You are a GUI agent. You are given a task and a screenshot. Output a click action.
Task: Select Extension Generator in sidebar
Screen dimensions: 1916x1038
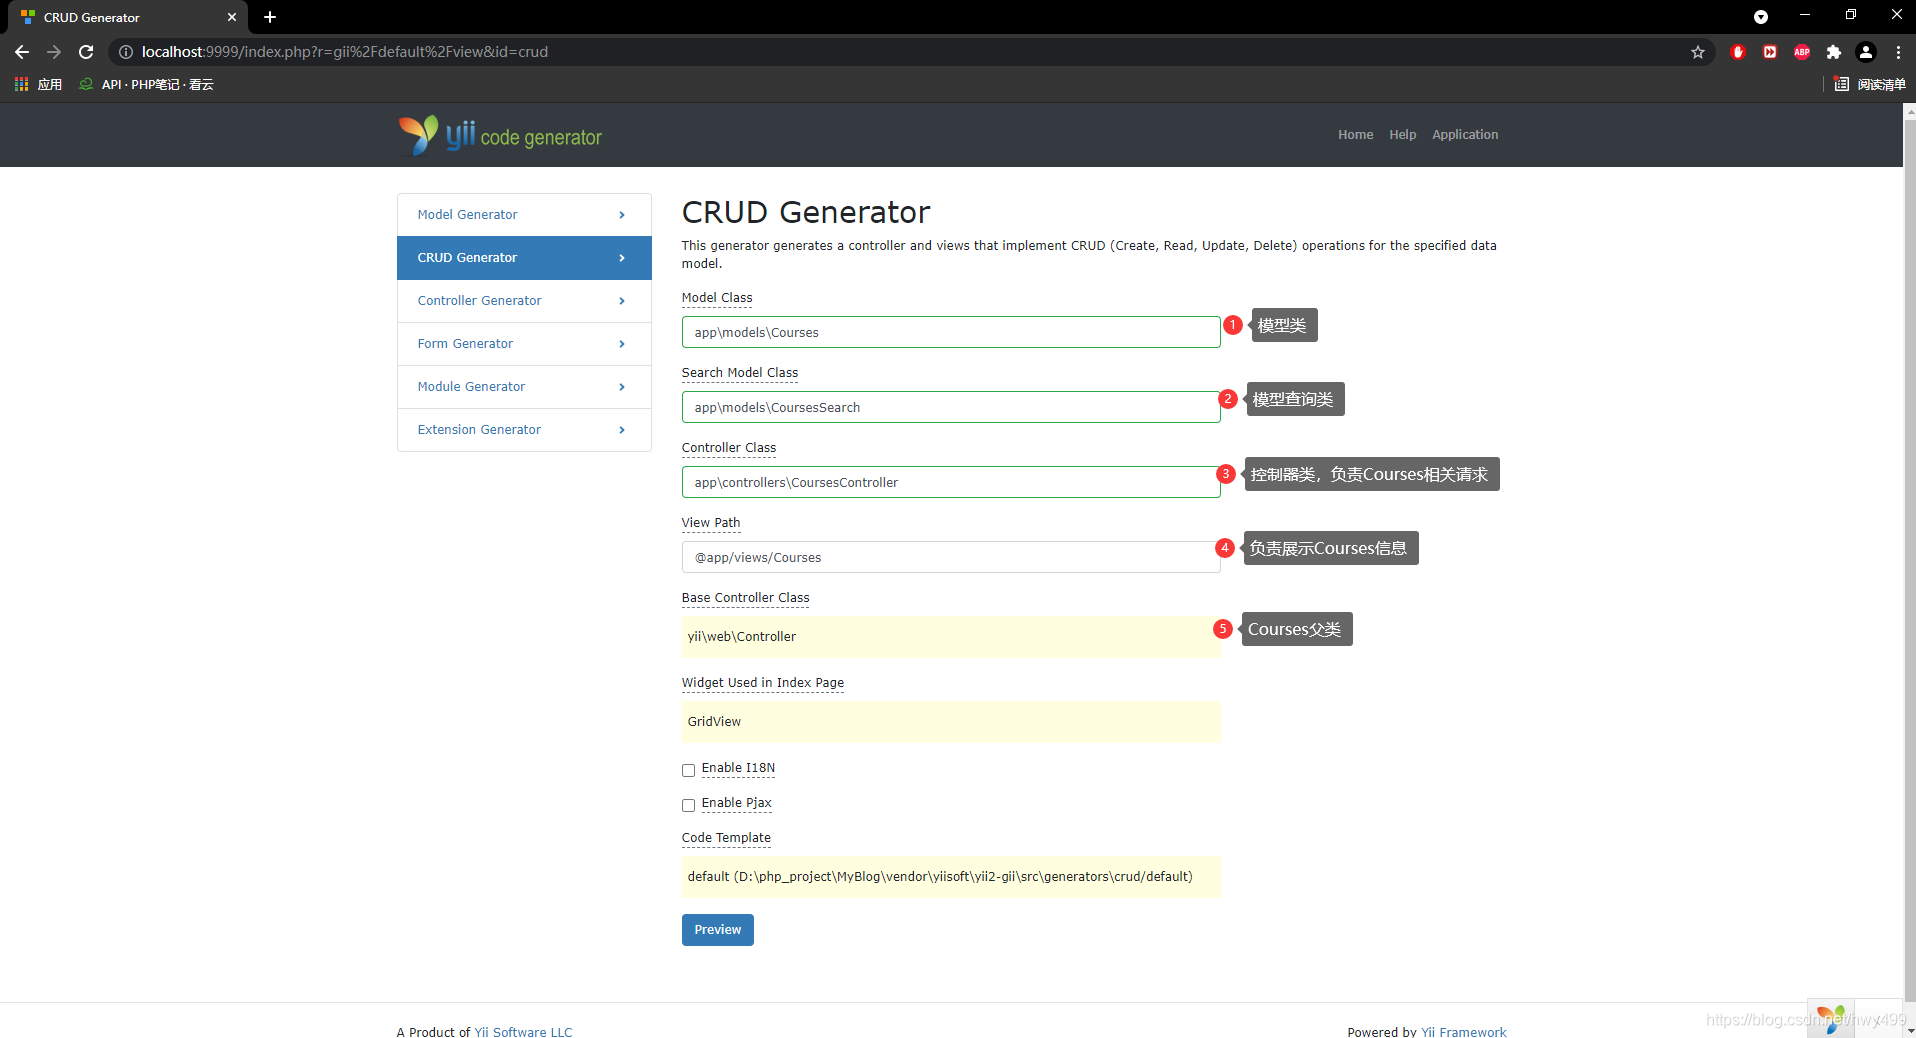(x=524, y=430)
